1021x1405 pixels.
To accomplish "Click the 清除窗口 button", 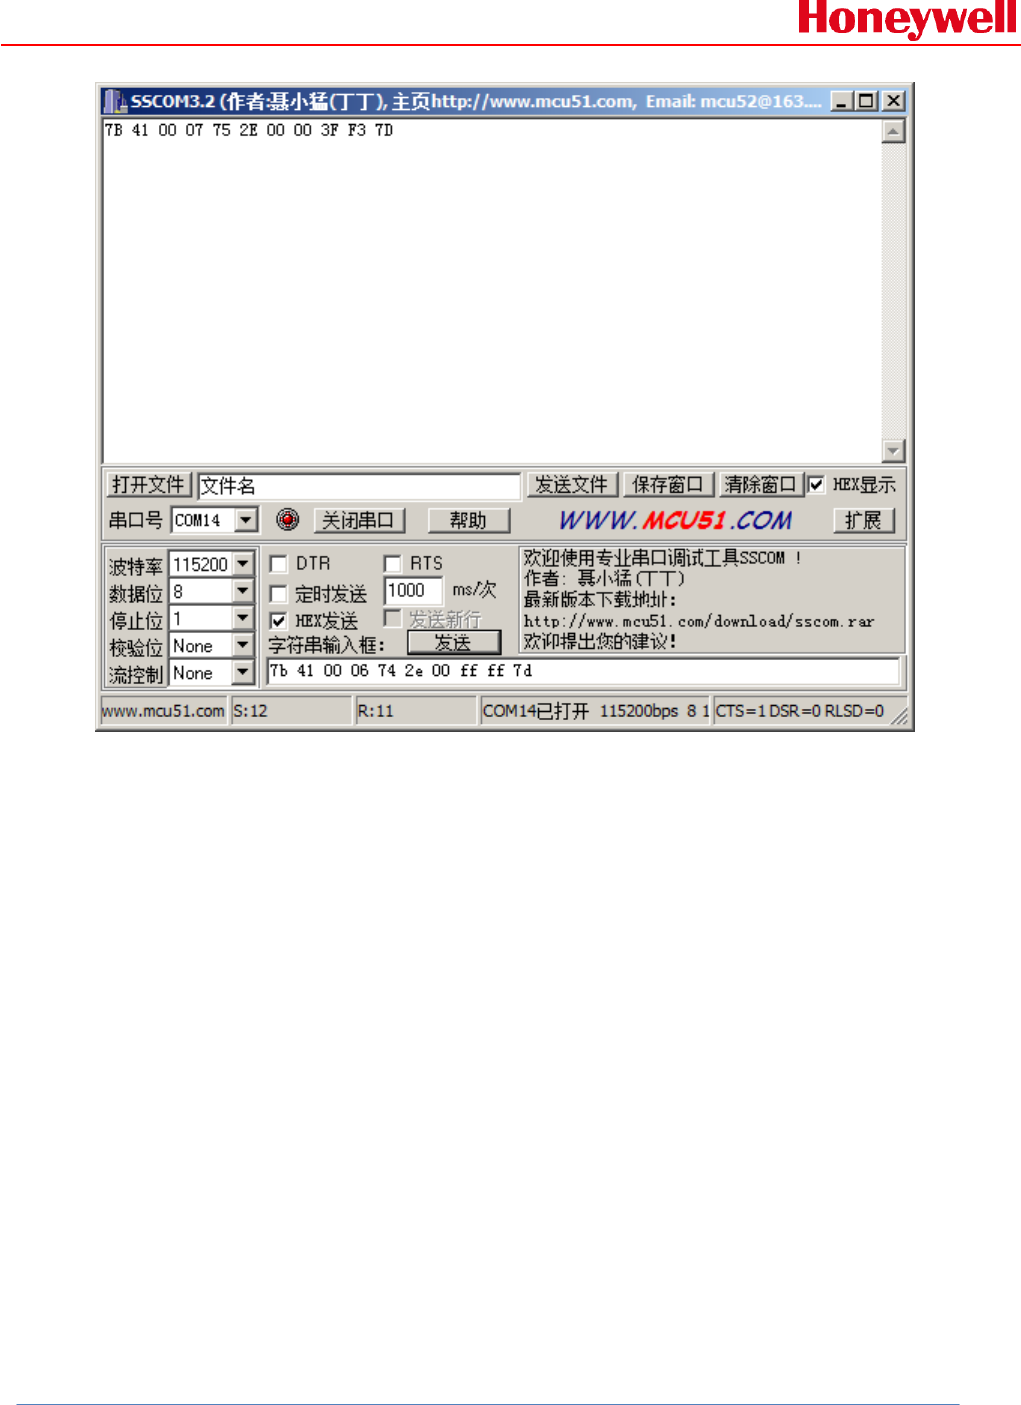I will pyautogui.click(x=761, y=485).
